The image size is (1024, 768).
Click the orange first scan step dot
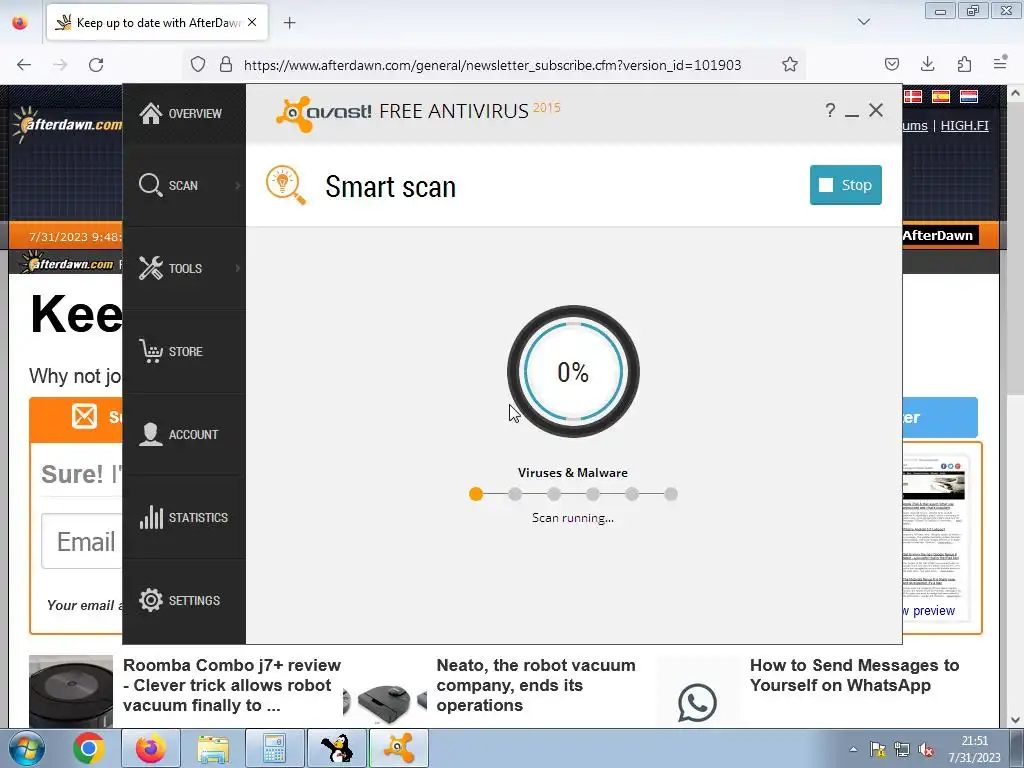coord(476,494)
